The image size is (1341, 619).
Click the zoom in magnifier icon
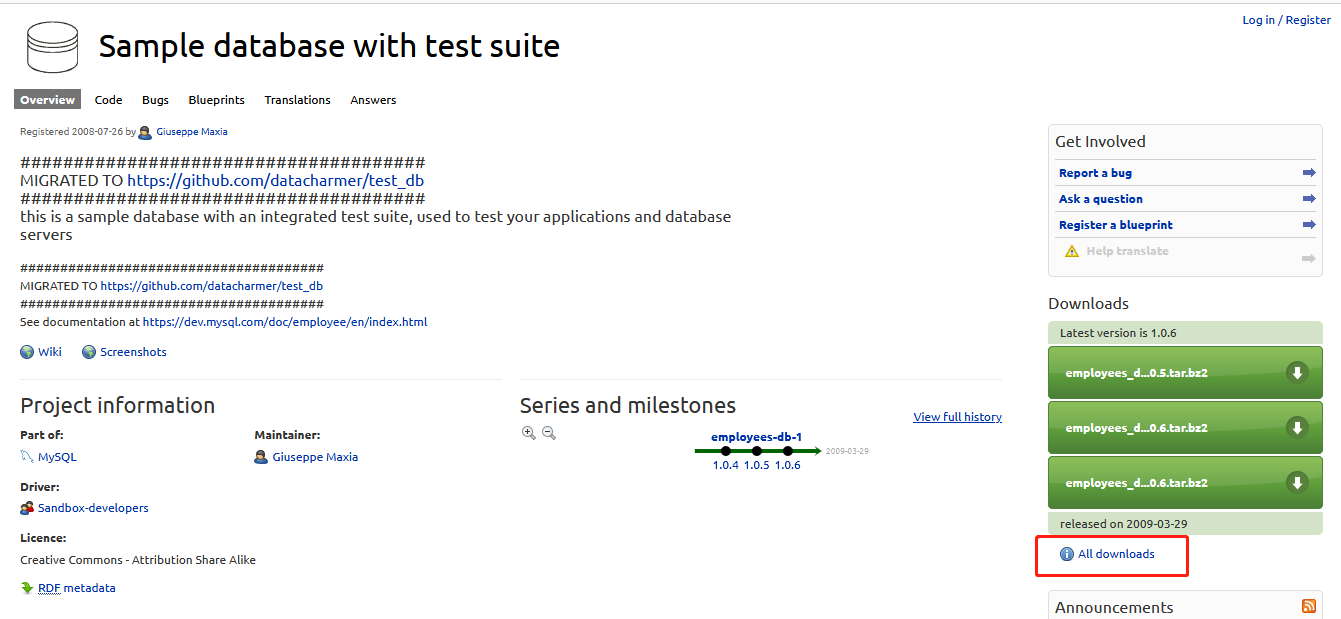[x=528, y=433]
